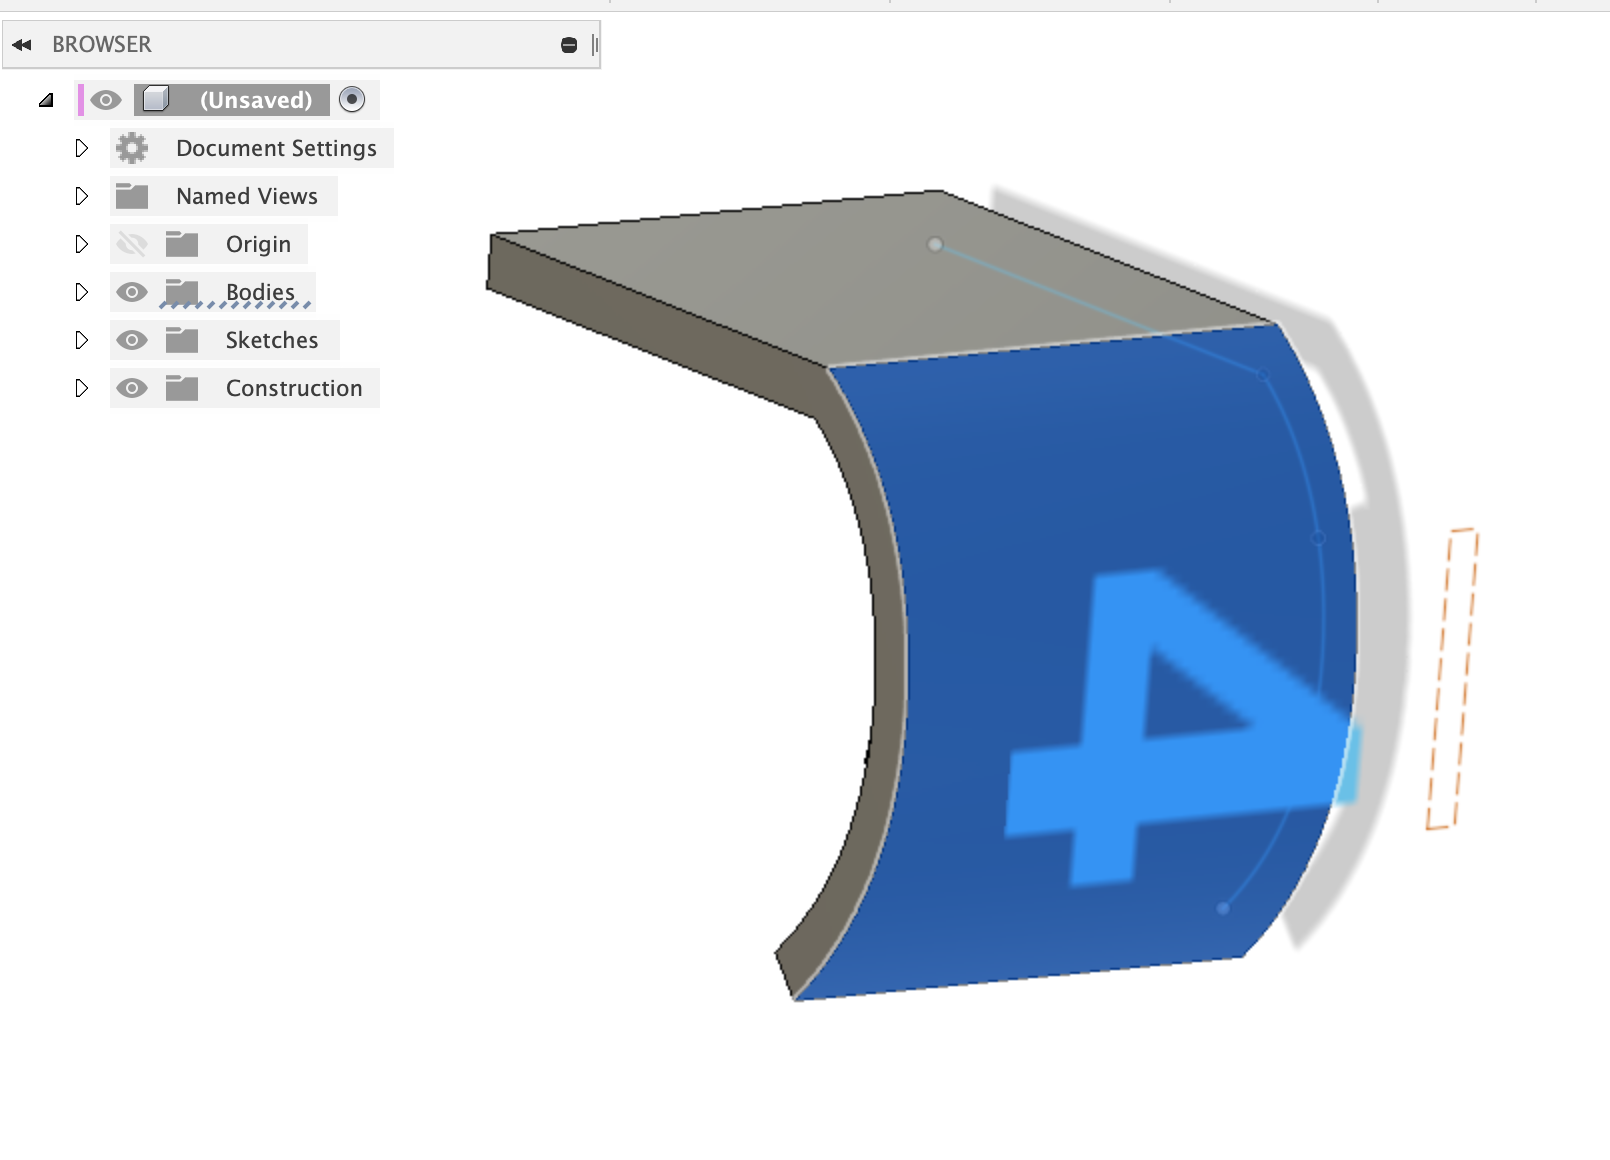Image resolution: width=1610 pixels, height=1160 pixels.
Task: Click the BROWSER panel title
Action: point(102,45)
